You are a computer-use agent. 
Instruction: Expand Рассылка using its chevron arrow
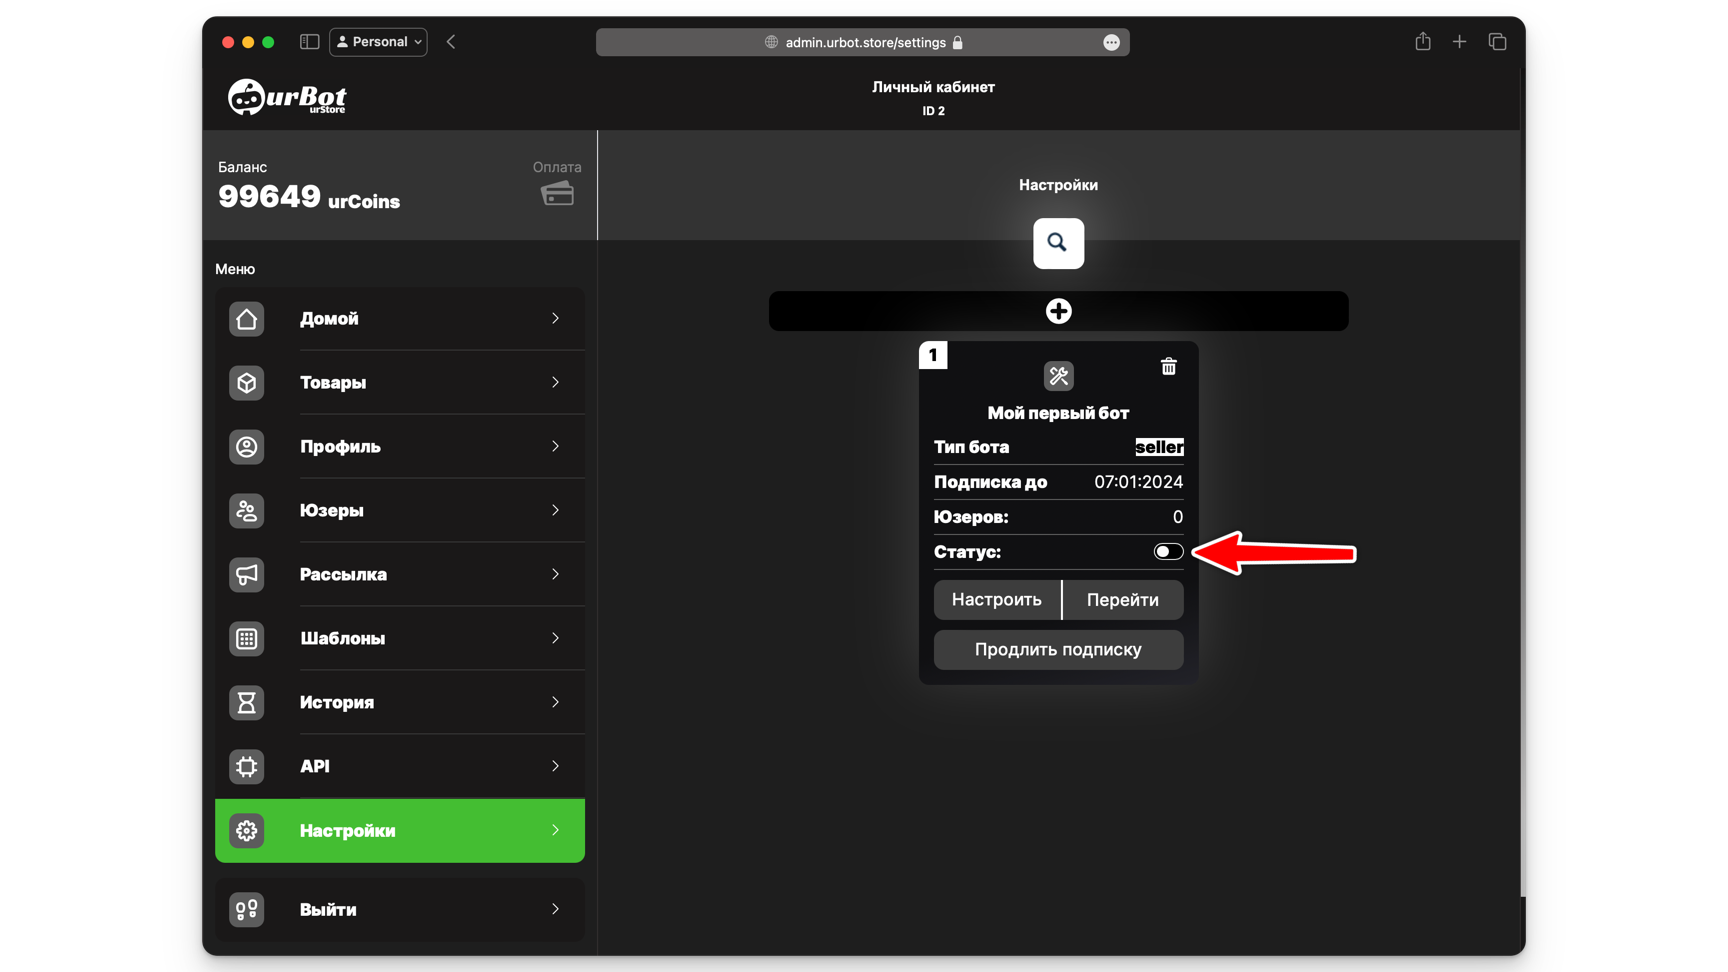pyautogui.click(x=555, y=574)
